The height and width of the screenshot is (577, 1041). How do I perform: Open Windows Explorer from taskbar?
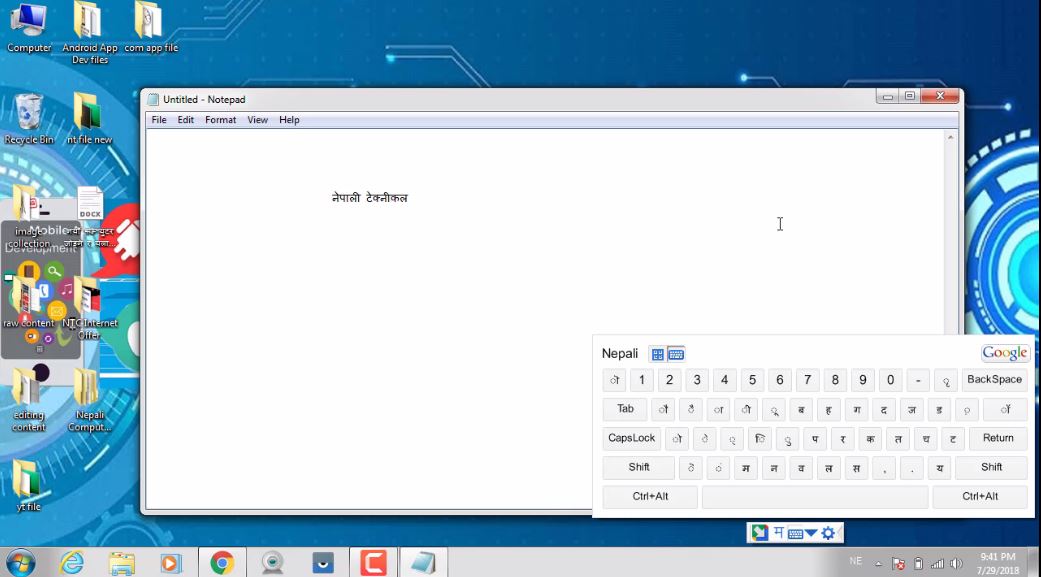(x=121, y=563)
